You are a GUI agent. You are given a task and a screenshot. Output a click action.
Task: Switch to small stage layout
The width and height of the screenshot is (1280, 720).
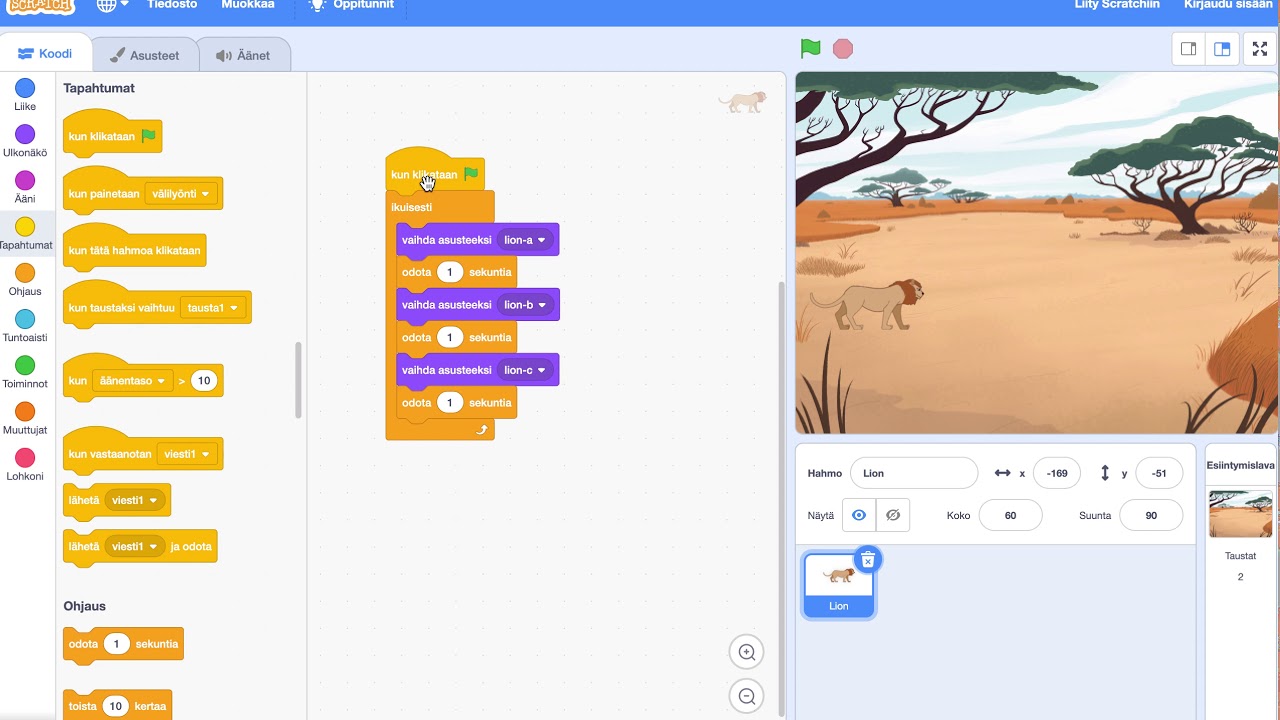tap(1188, 49)
